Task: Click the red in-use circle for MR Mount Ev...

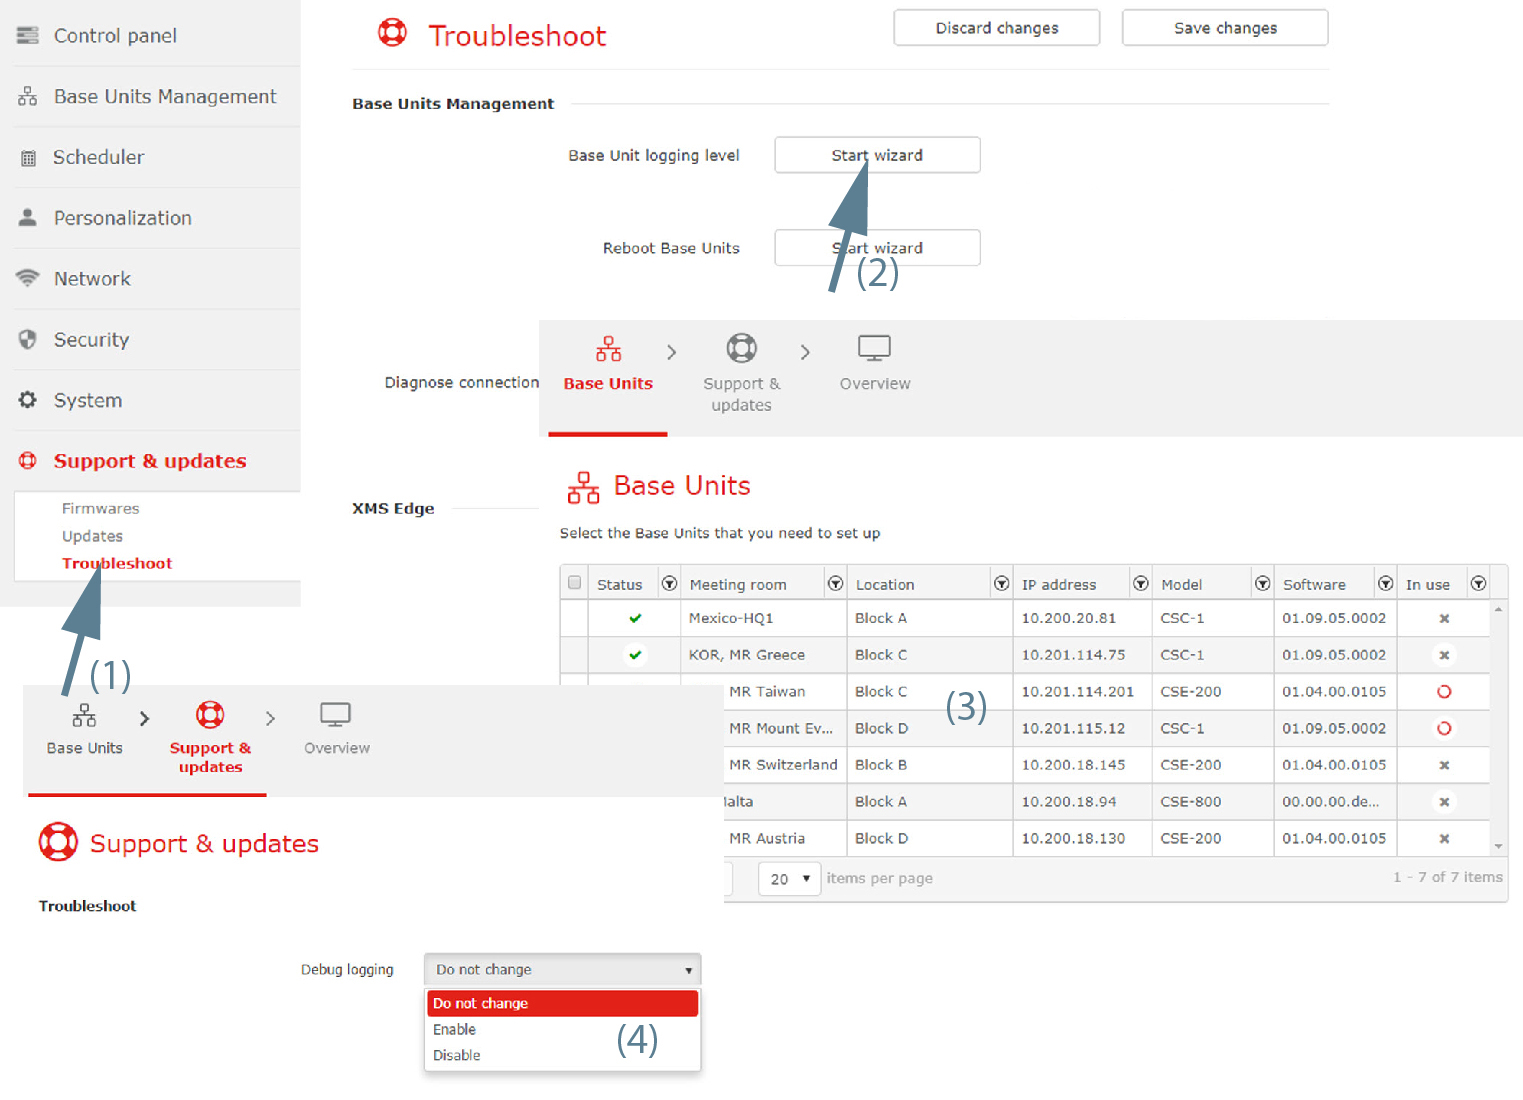Action: tap(1444, 728)
